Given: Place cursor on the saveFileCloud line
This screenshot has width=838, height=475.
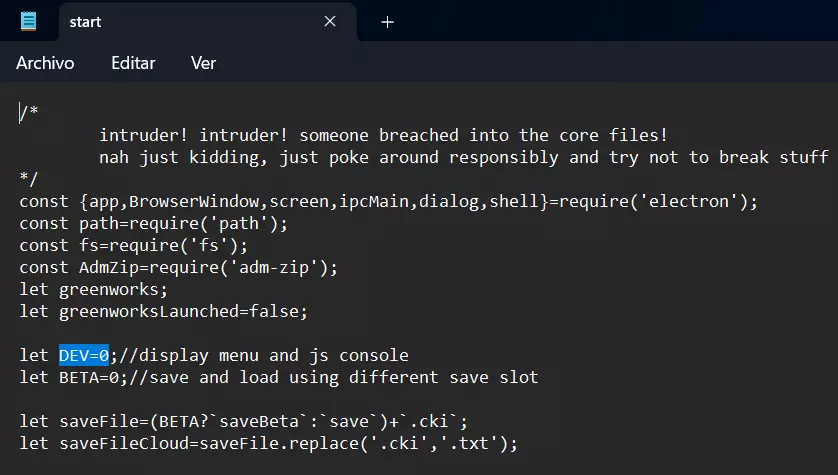Looking at the screenshot, I should pos(268,443).
